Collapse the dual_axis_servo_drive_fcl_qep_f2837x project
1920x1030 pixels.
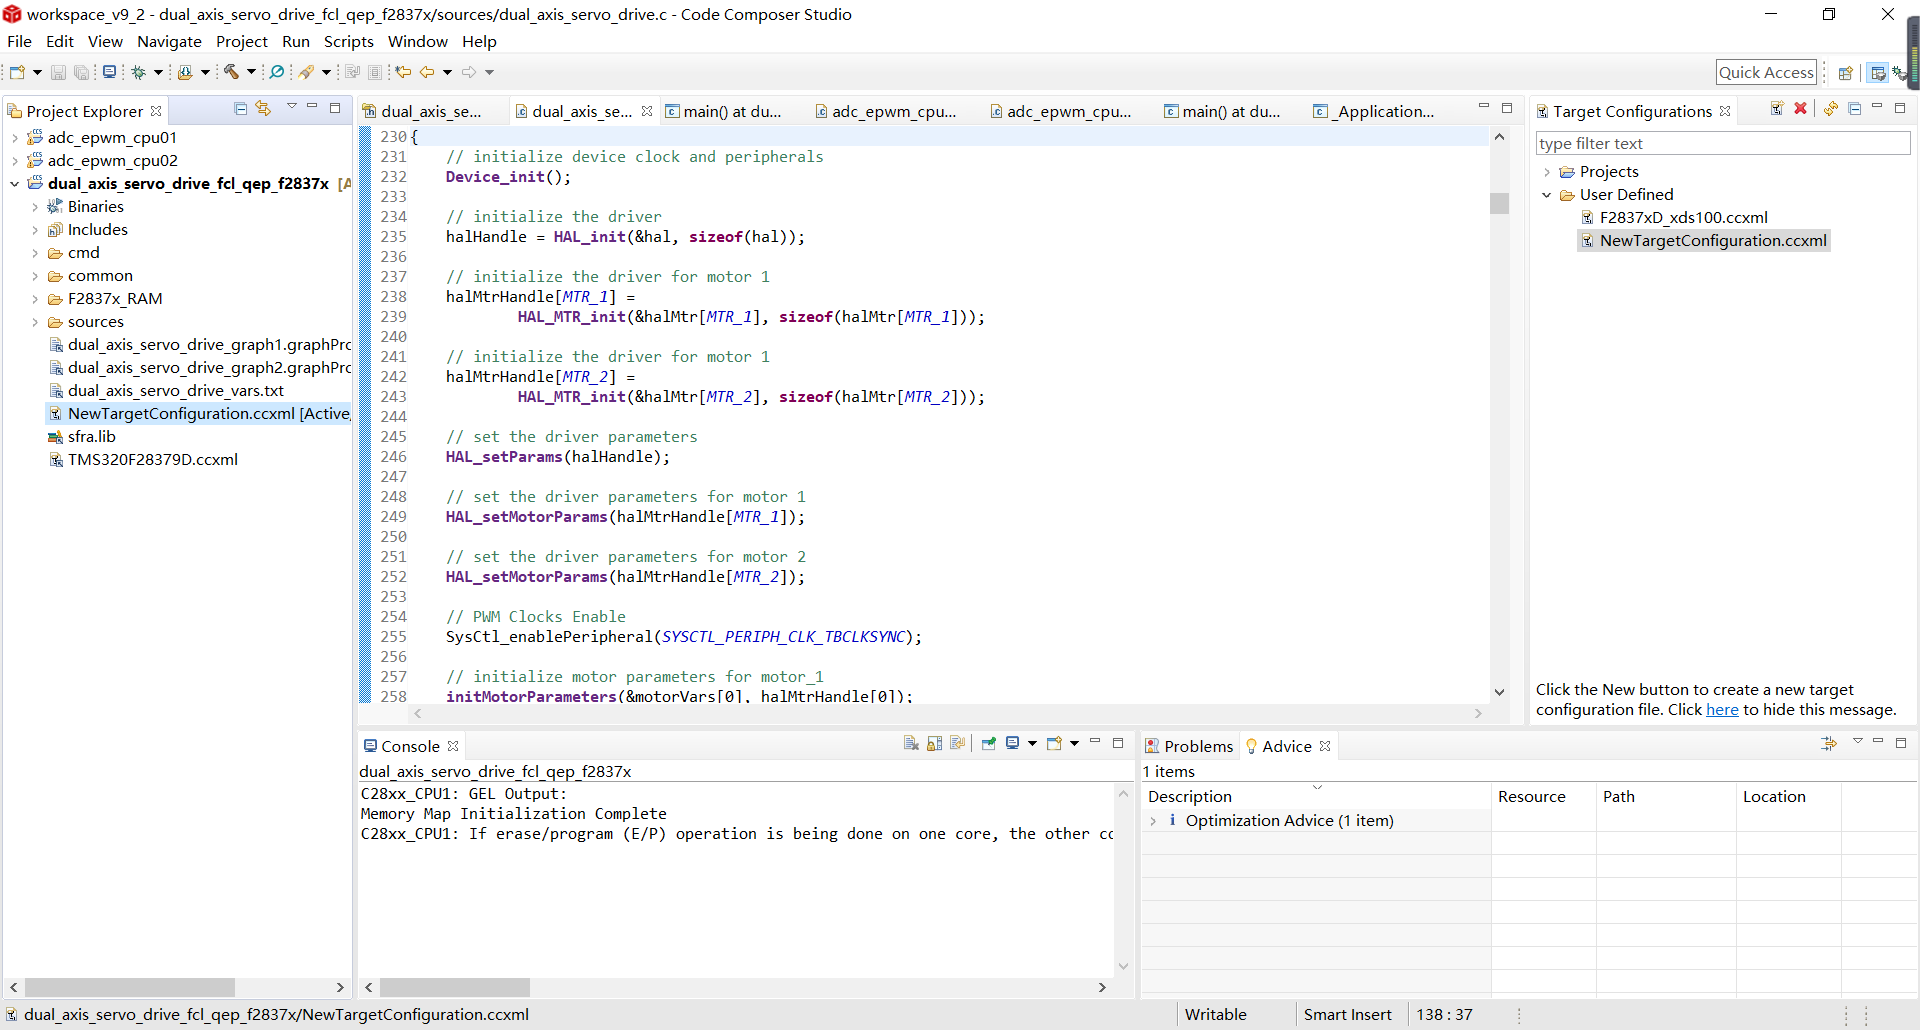(15, 184)
